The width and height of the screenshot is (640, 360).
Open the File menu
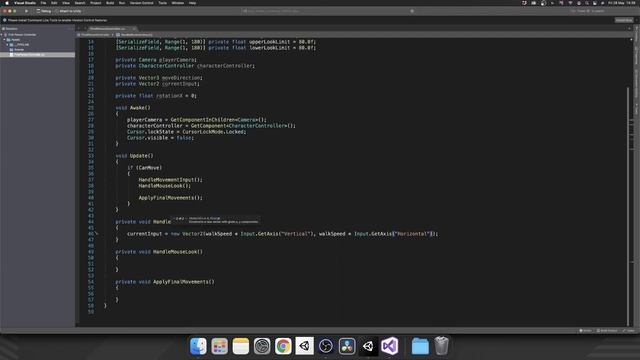[43, 3]
